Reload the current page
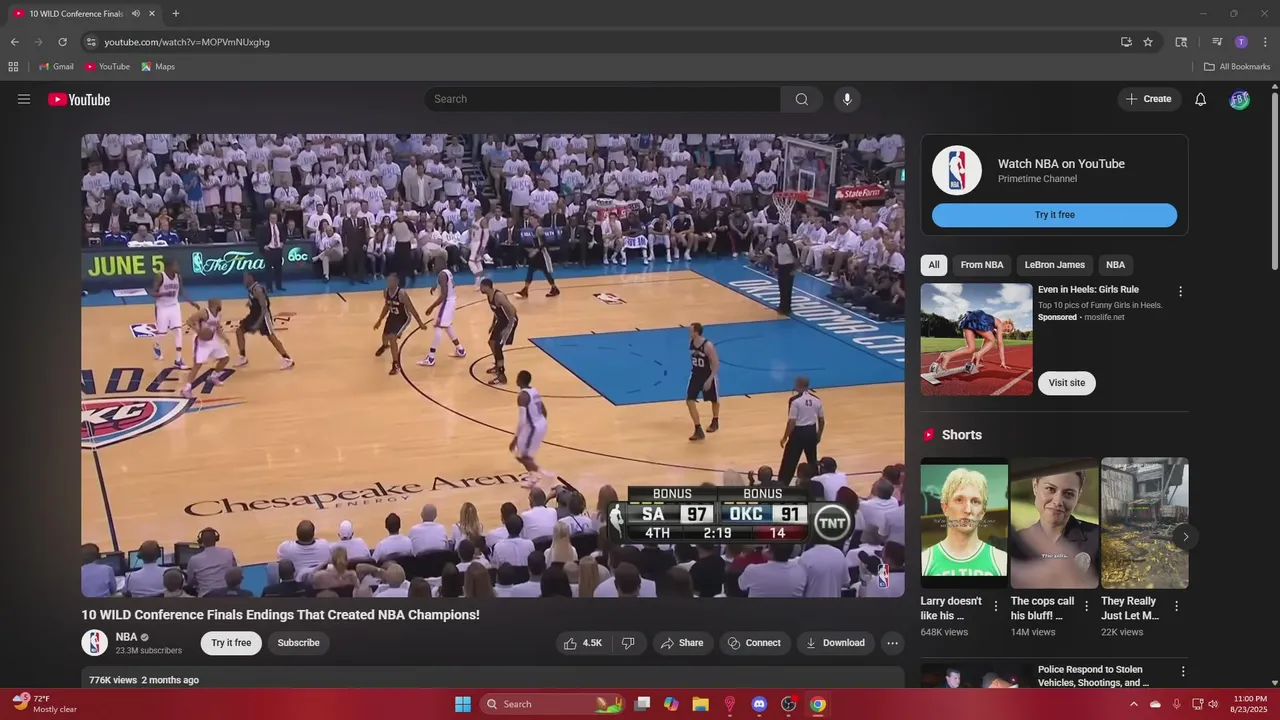 pyautogui.click(x=62, y=42)
